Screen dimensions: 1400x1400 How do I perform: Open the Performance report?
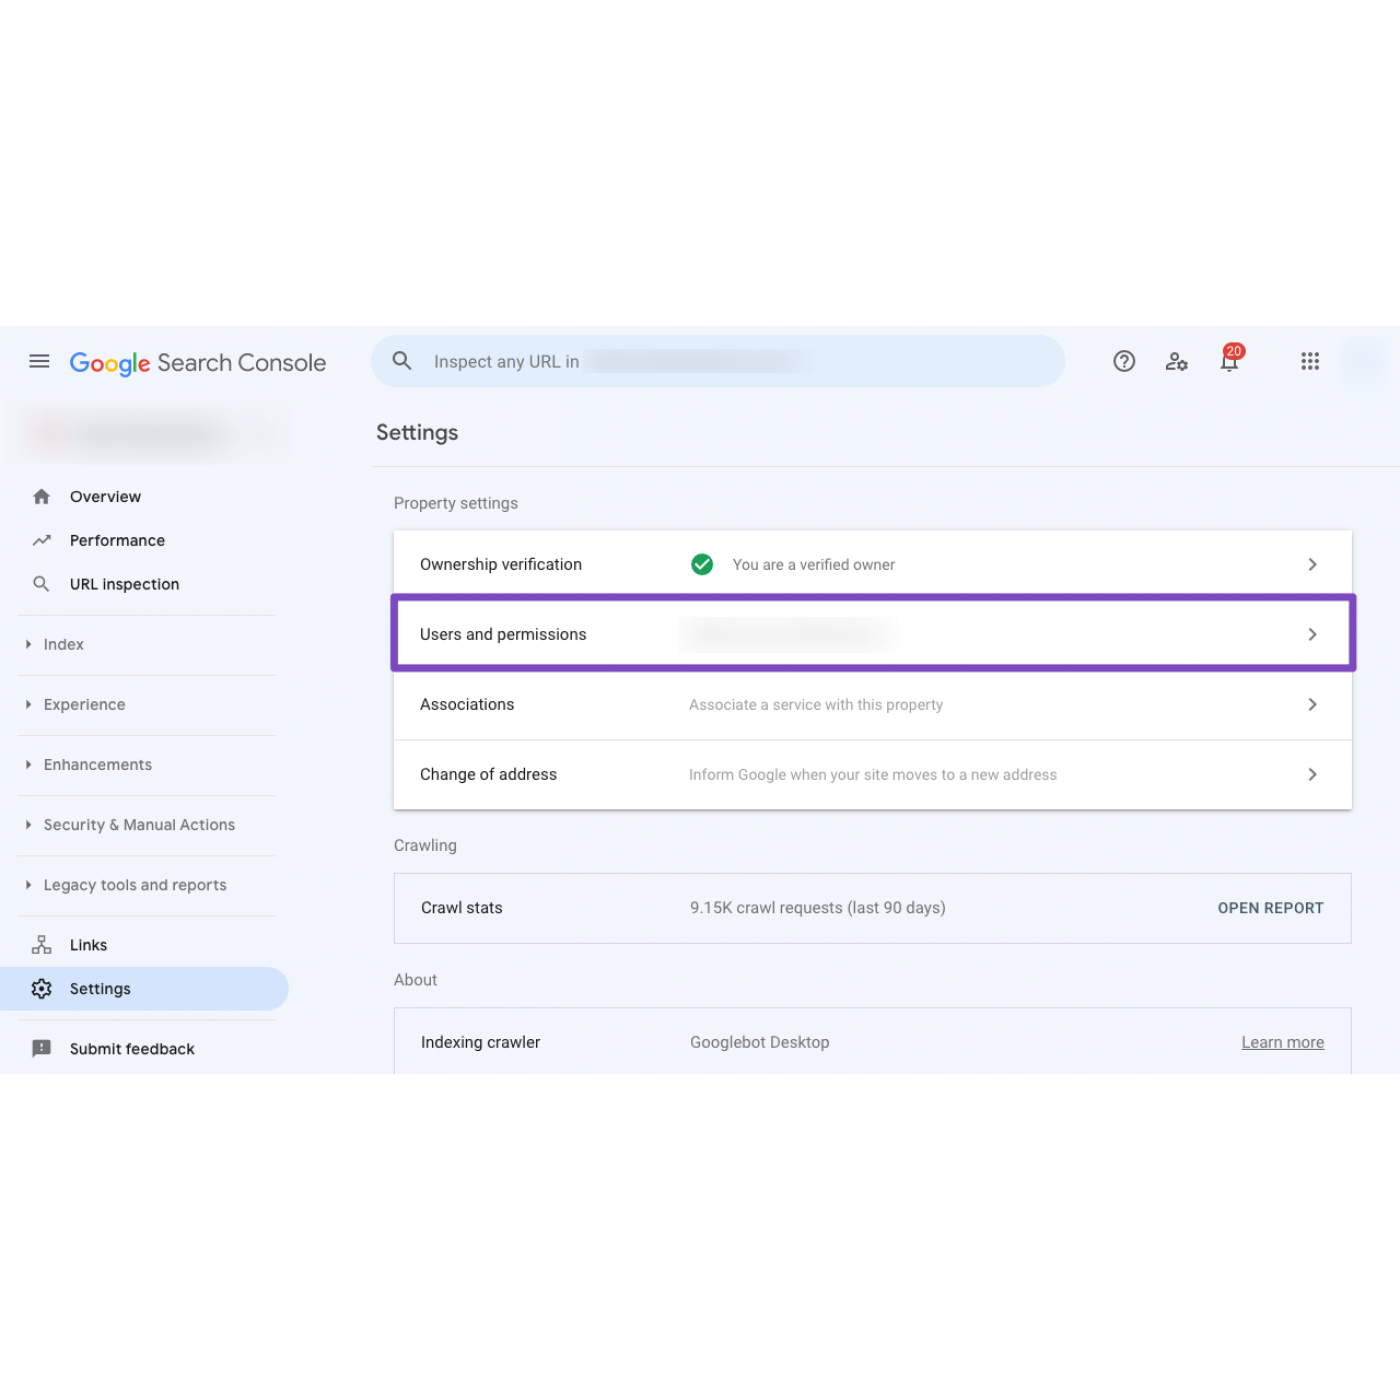(117, 541)
